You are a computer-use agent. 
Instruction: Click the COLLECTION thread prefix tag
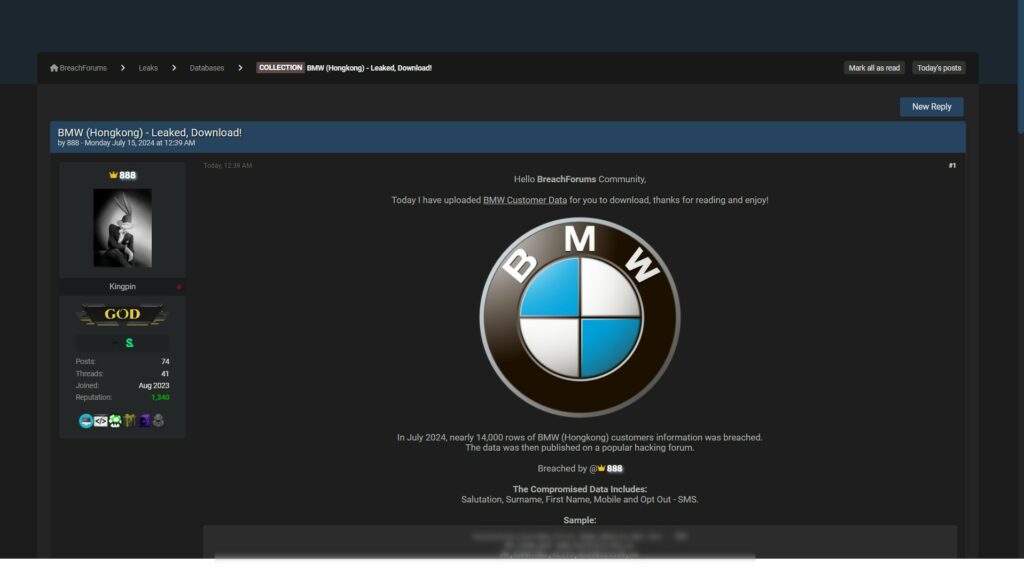[x=280, y=68]
